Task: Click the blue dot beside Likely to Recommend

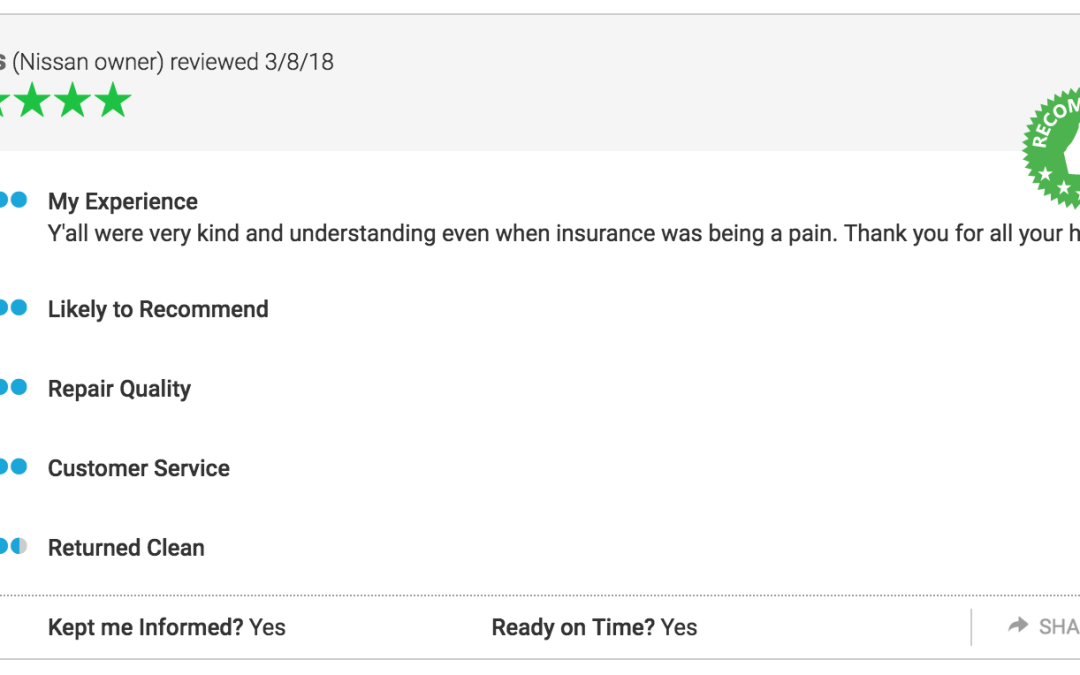Action: click(x=19, y=307)
